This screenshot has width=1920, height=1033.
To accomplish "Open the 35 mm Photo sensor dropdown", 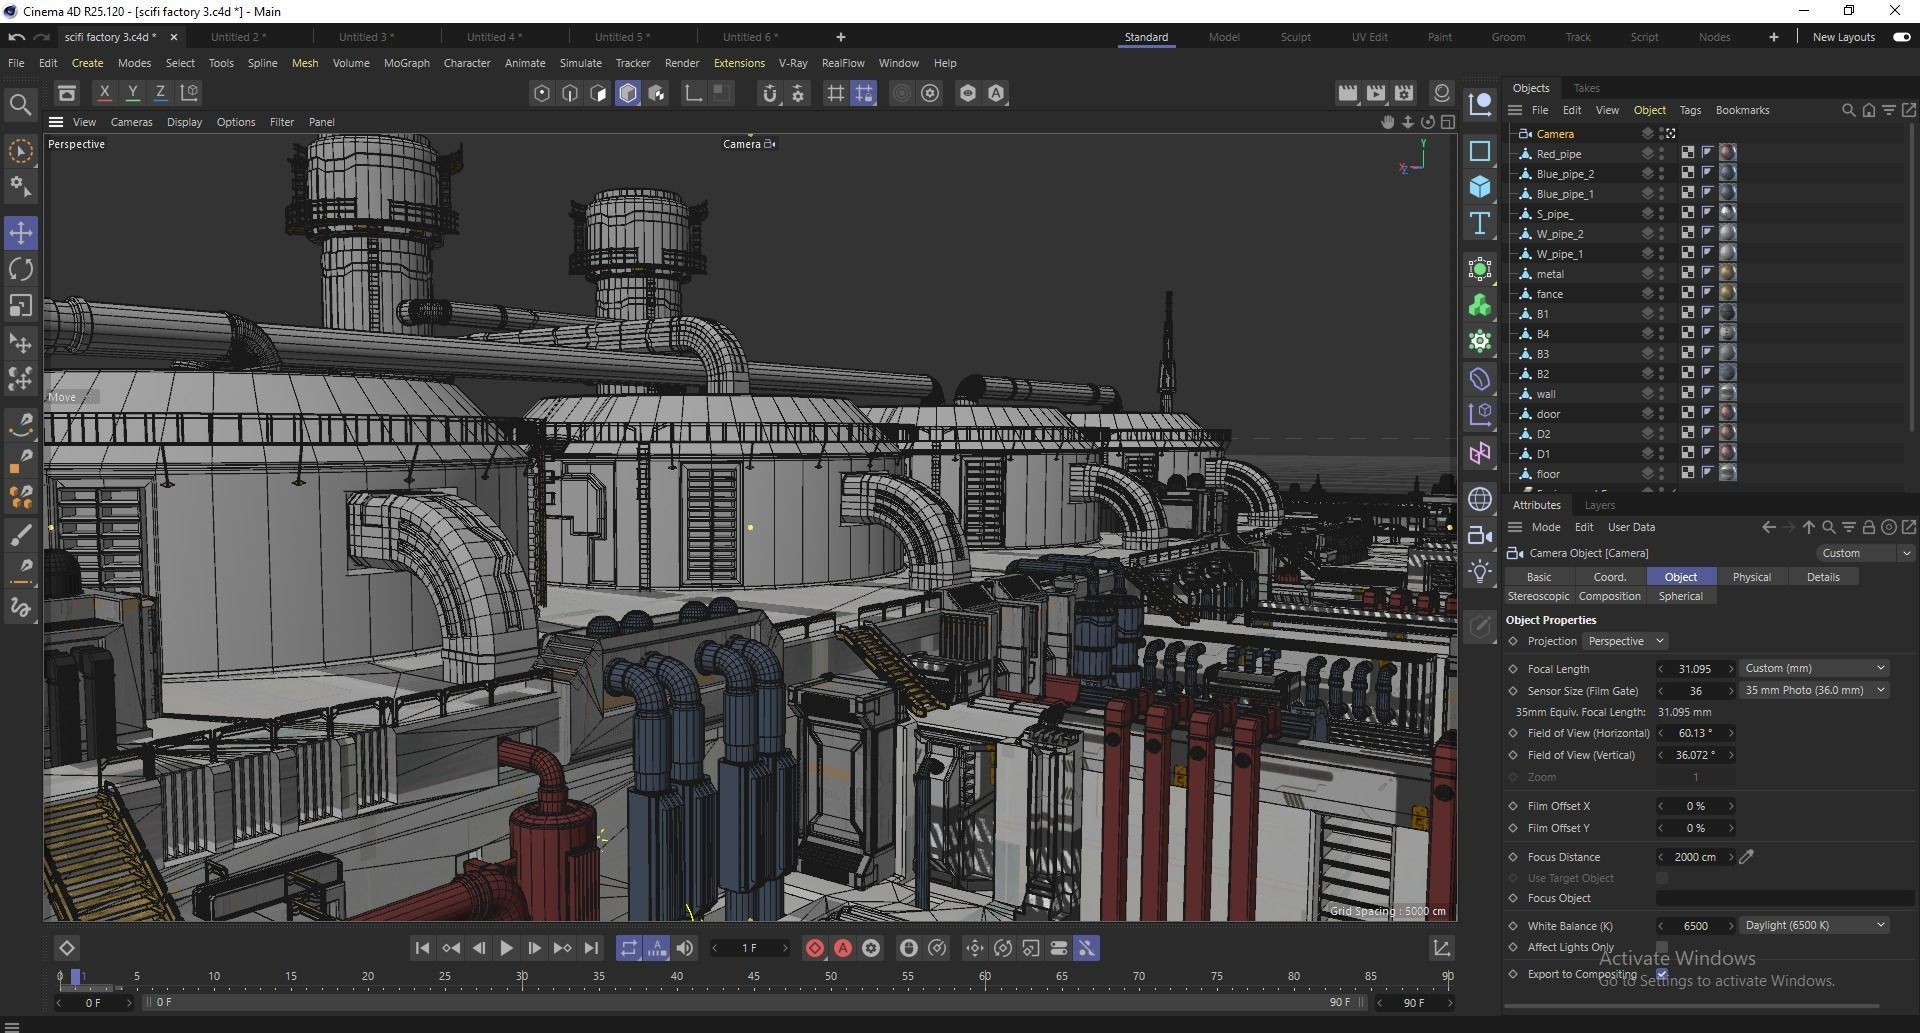I will click(x=1814, y=690).
